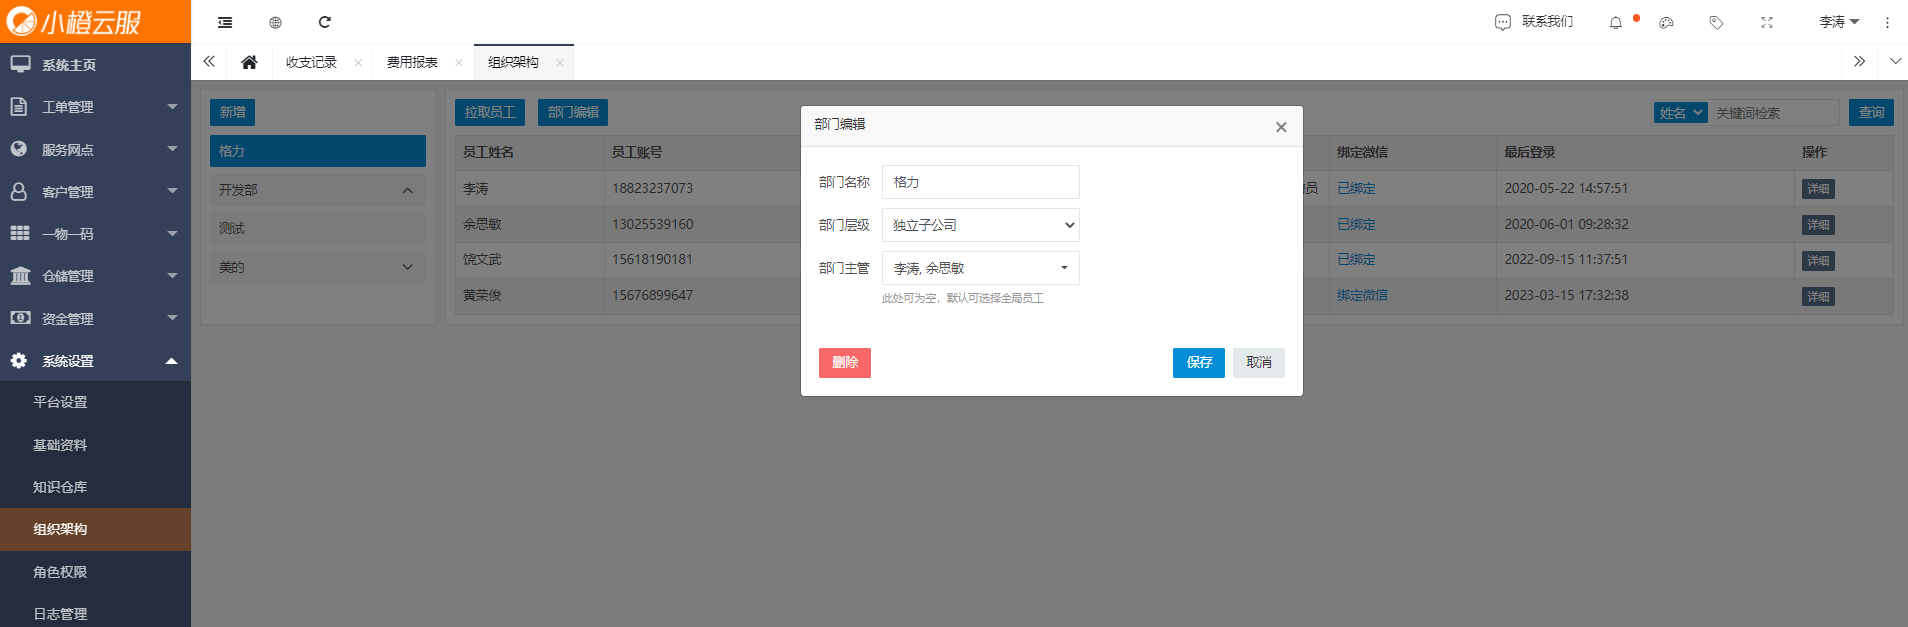Close the 收支记录 tab

pos(358,62)
